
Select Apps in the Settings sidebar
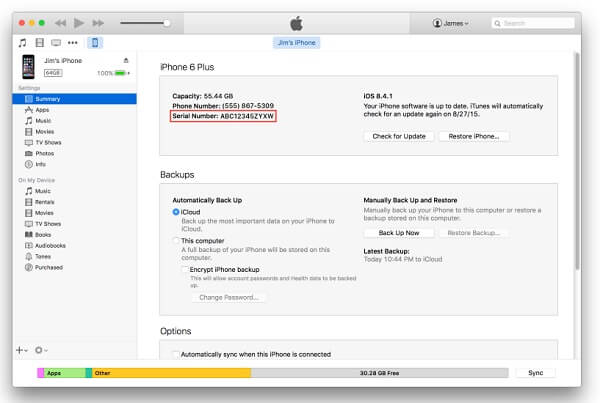(x=42, y=109)
